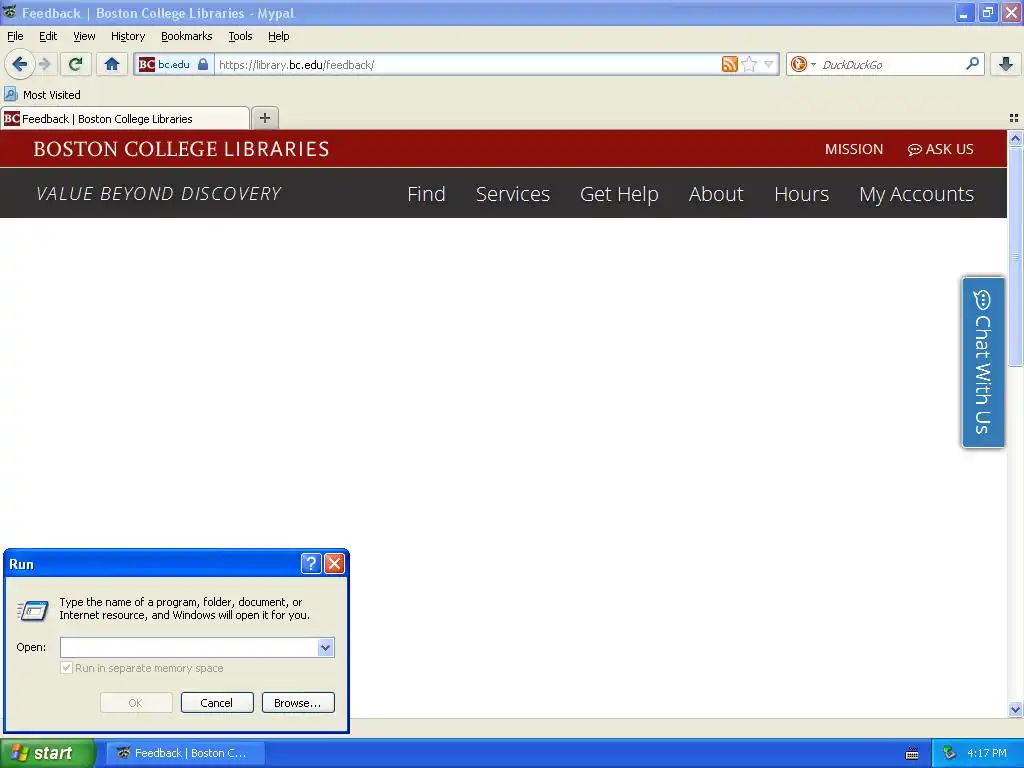Image resolution: width=1024 pixels, height=768 pixels.
Task: Subscribe using the RSS feed icon
Action: point(729,64)
